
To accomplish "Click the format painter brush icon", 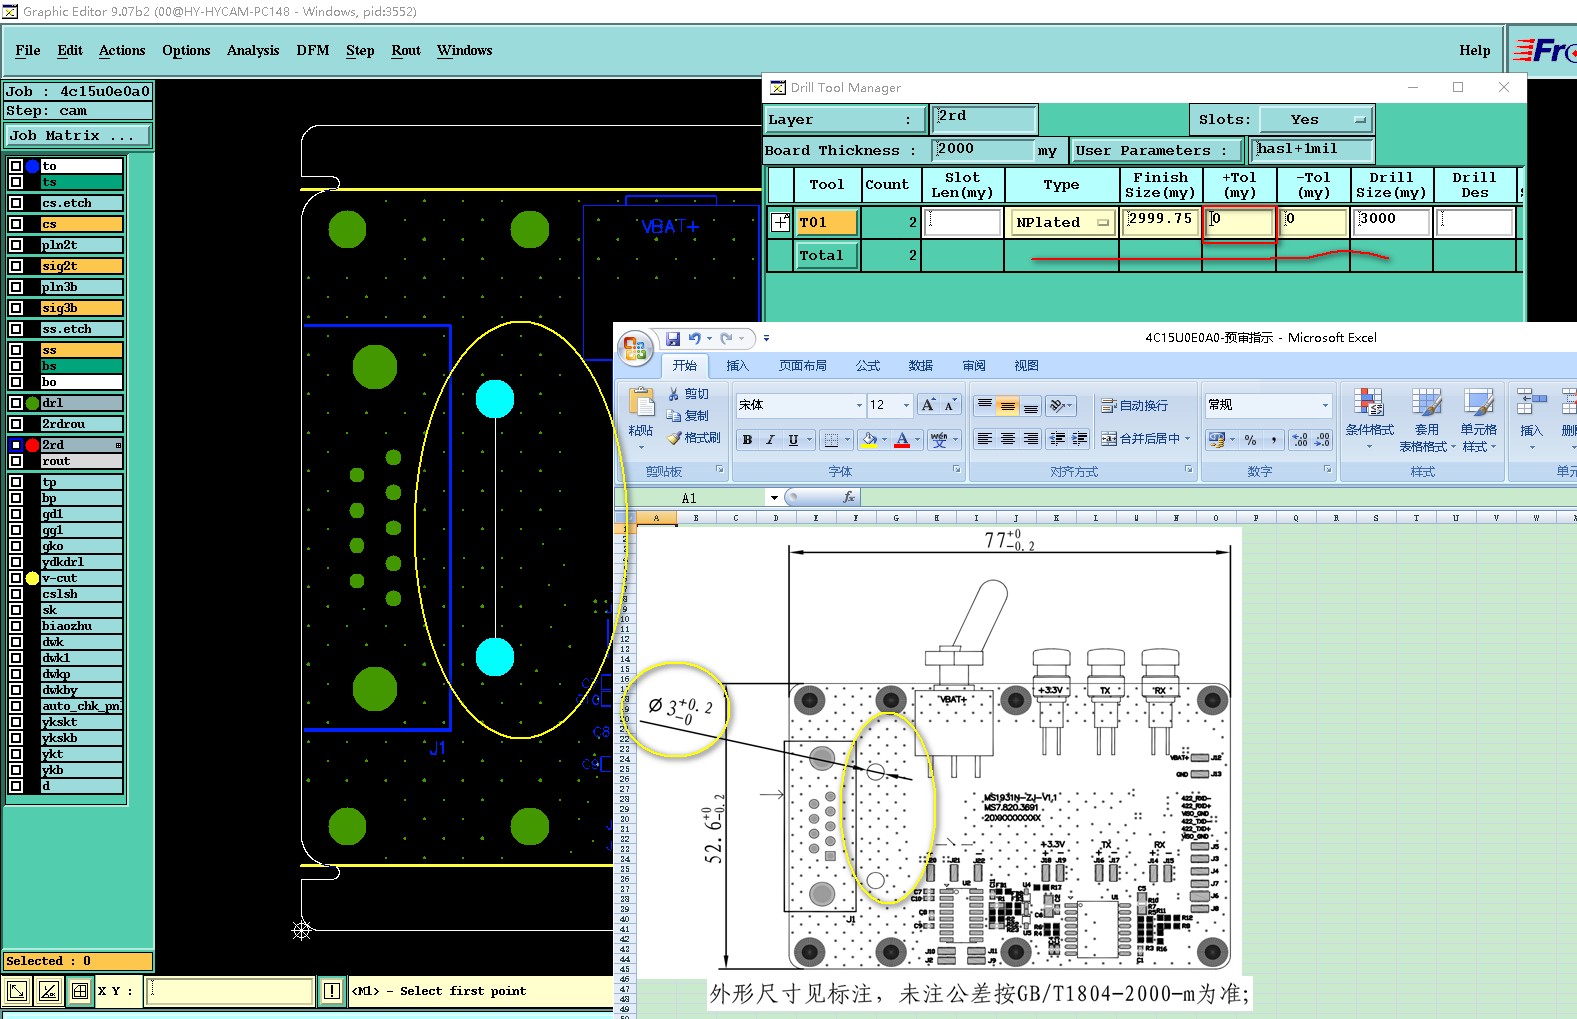I will point(676,438).
